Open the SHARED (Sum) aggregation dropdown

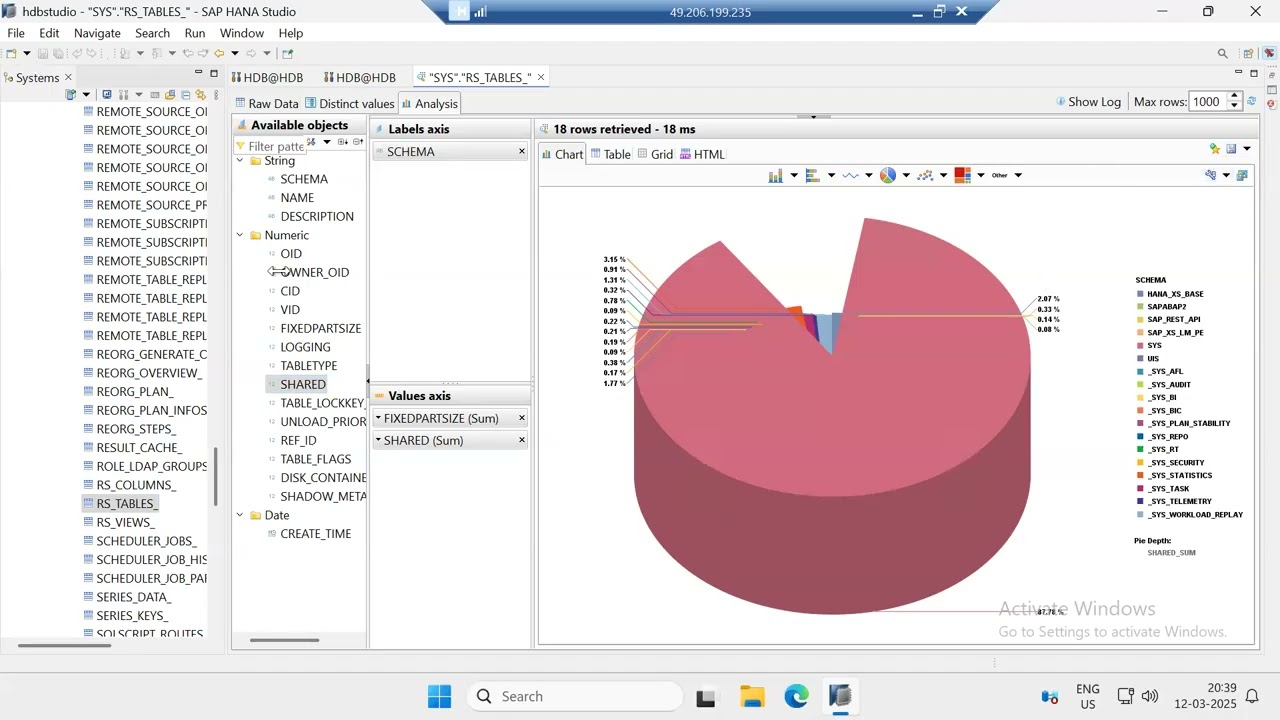(x=378, y=440)
